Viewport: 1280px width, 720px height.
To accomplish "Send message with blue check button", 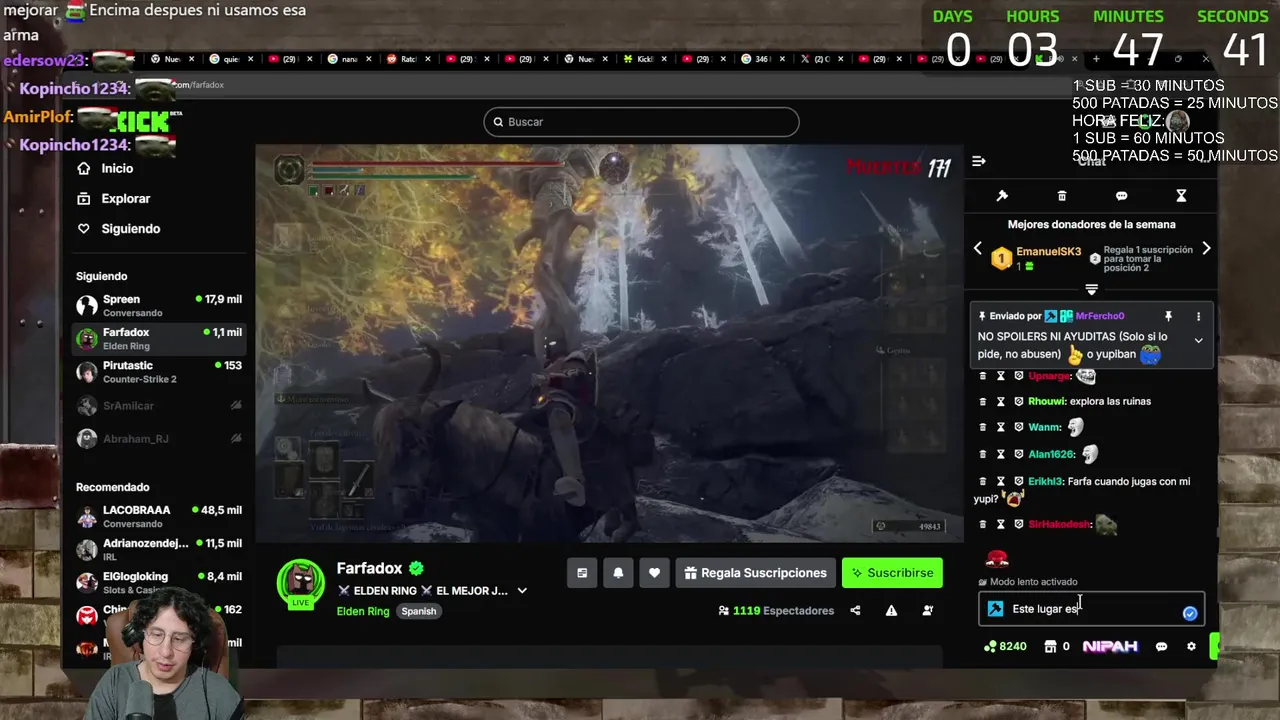I will click(x=1190, y=613).
